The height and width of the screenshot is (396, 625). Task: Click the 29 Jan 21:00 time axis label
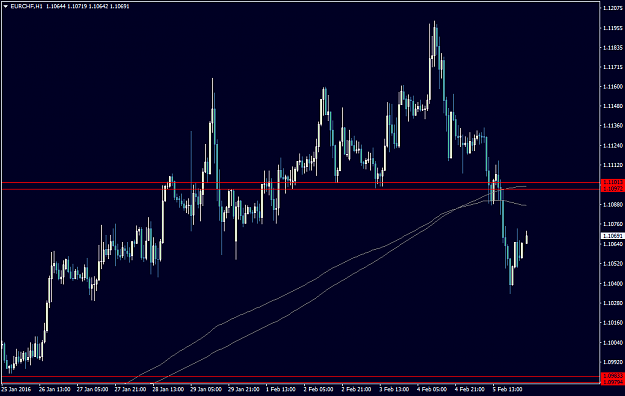click(244, 390)
